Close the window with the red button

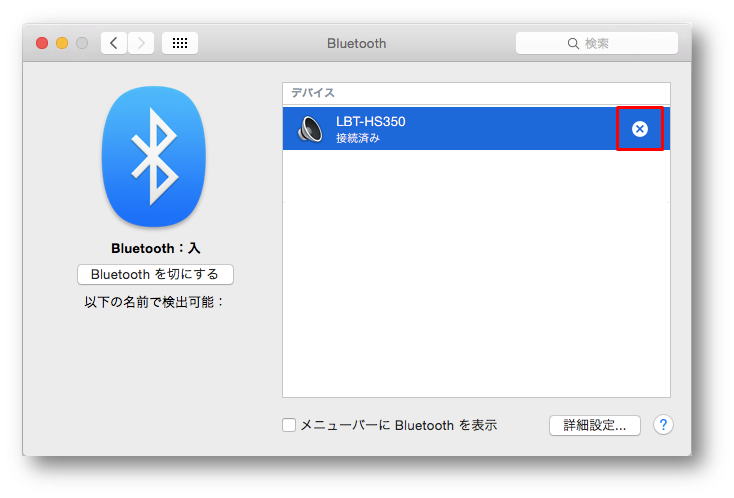(42, 43)
